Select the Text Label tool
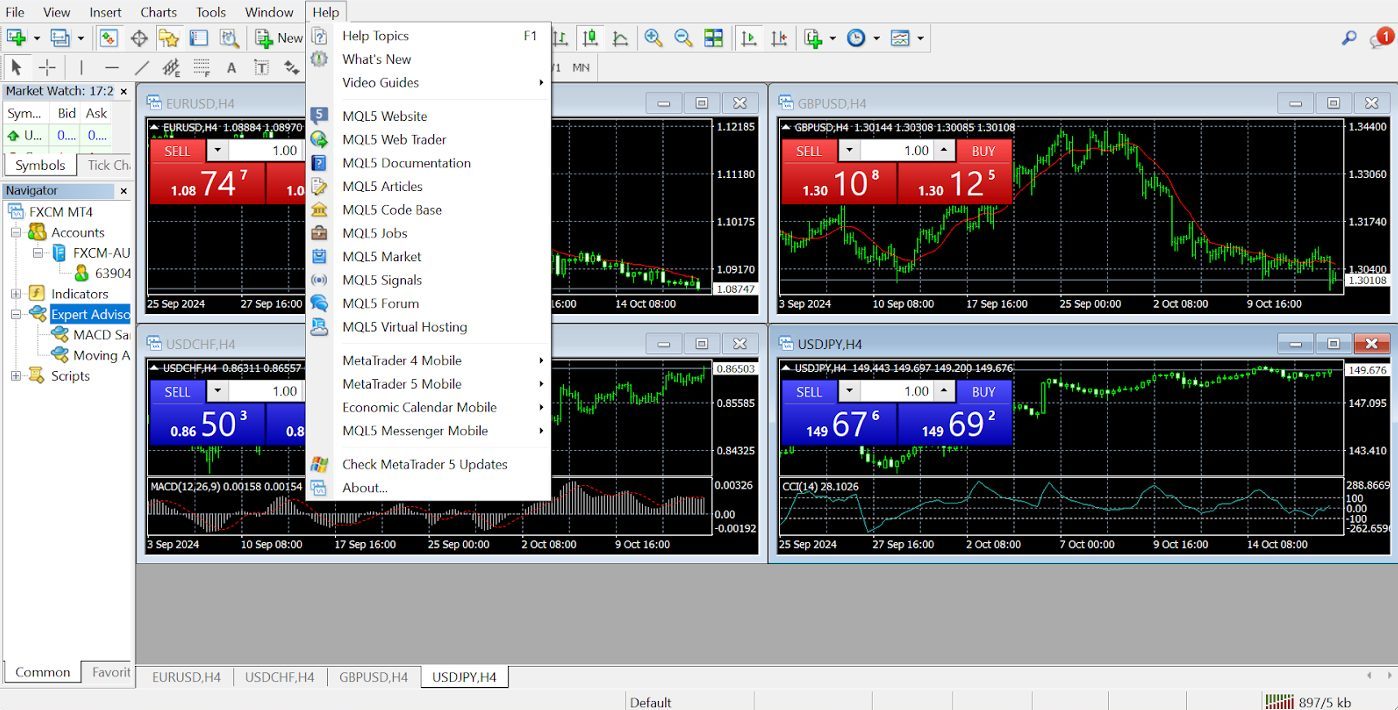1398x710 pixels. point(261,68)
